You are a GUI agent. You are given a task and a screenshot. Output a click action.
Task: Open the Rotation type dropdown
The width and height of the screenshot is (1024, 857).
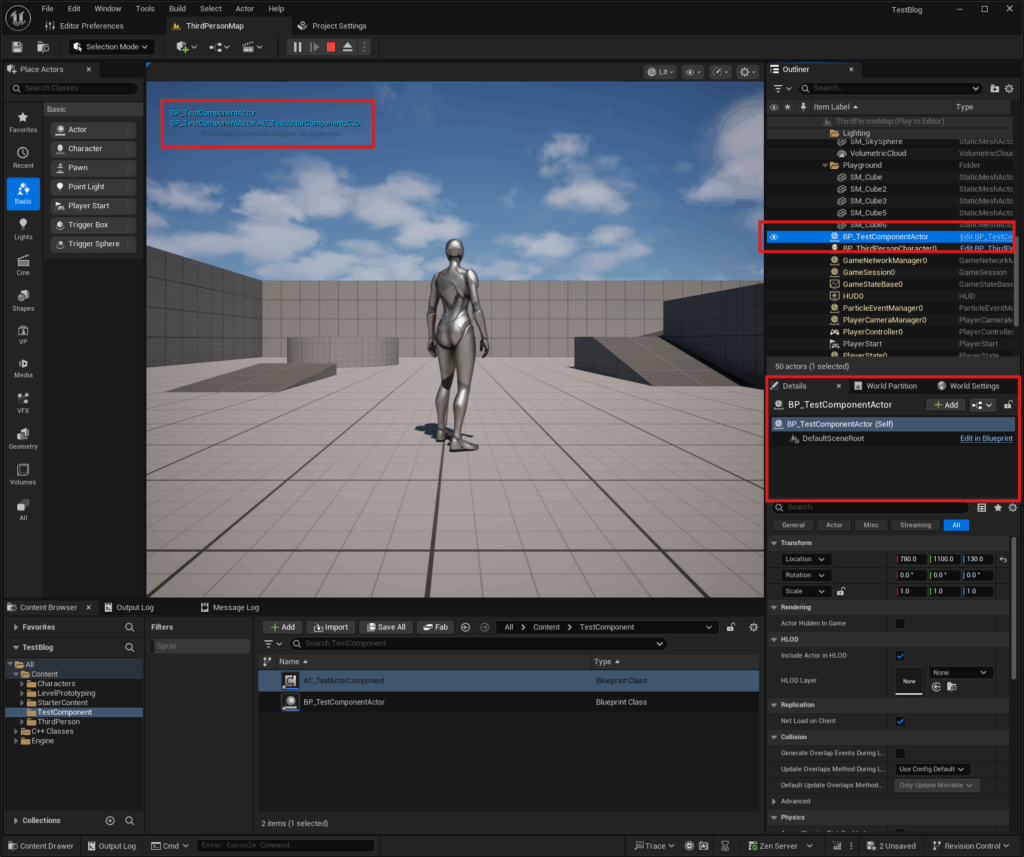(x=805, y=575)
